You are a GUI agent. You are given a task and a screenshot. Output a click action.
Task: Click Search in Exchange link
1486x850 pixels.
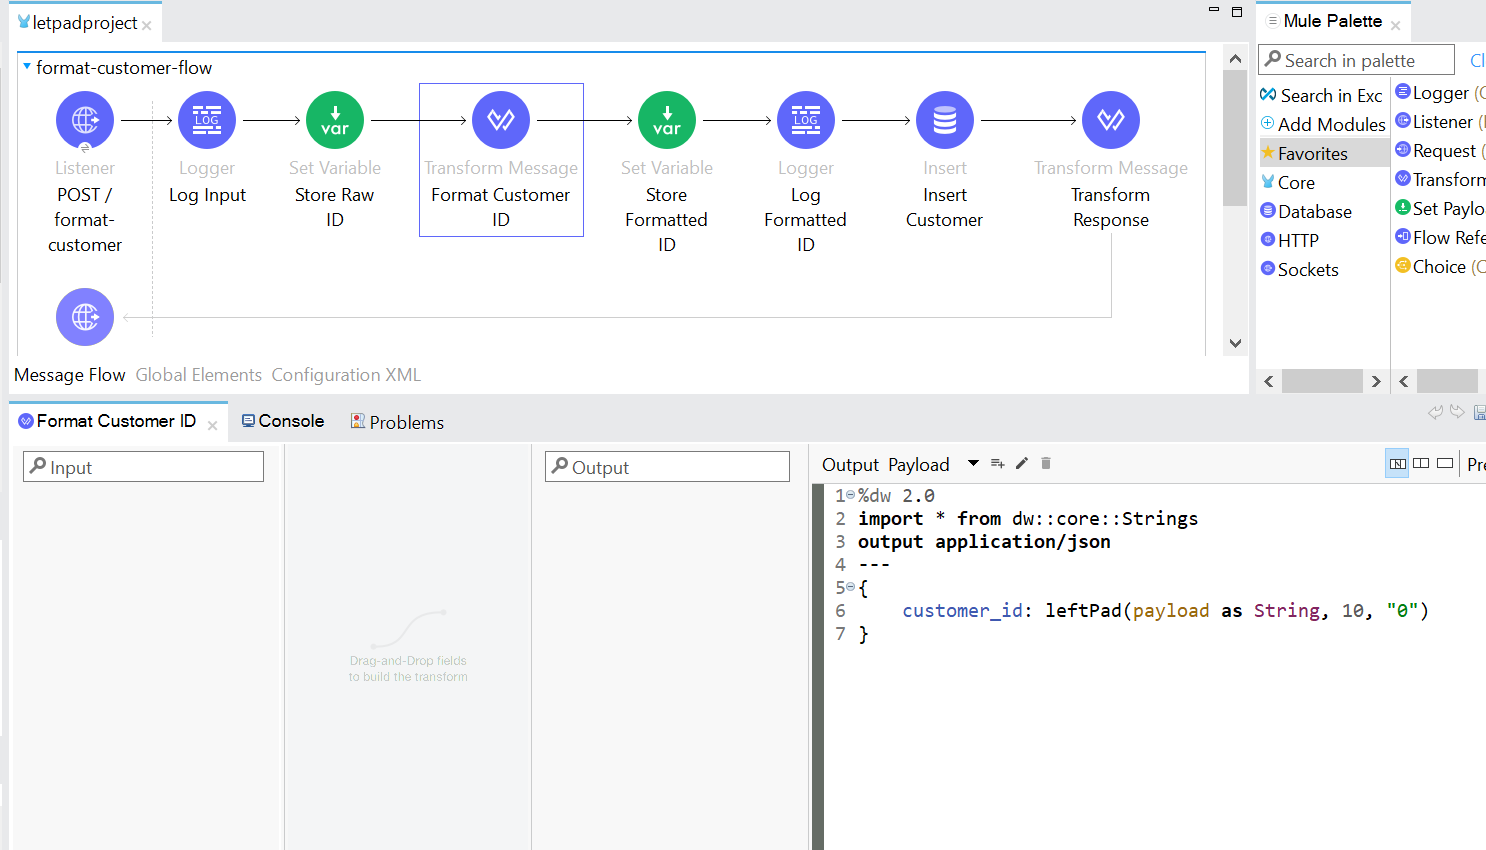pyautogui.click(x=1321, y=95)
